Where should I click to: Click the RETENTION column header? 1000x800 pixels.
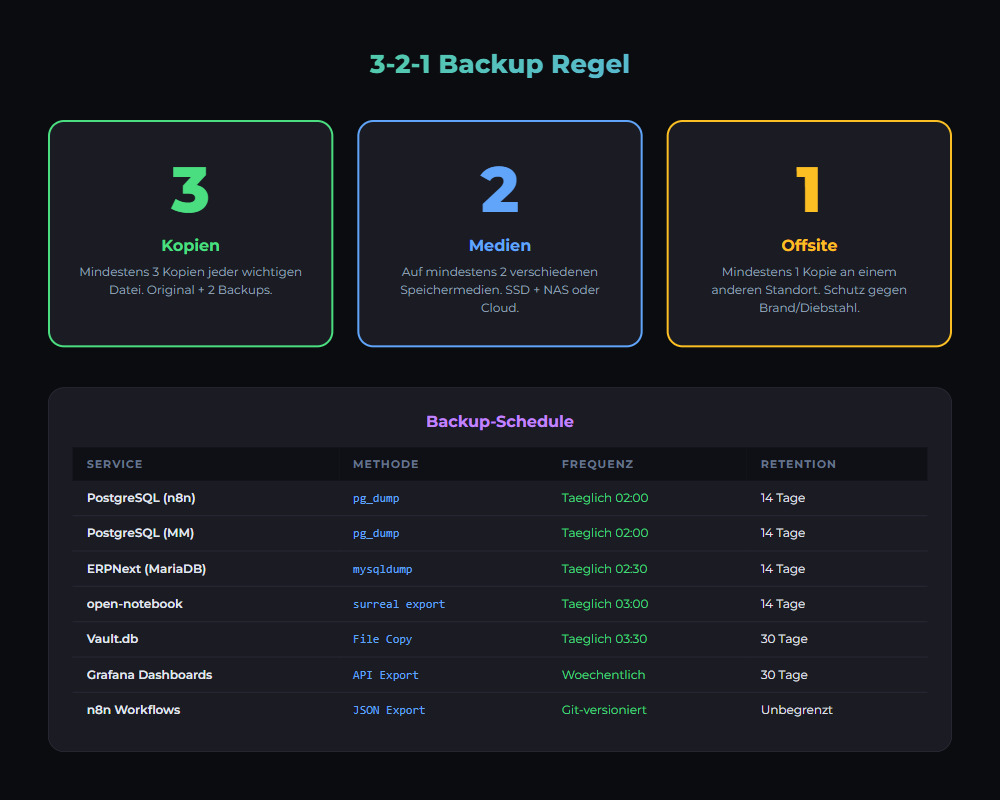798,464
